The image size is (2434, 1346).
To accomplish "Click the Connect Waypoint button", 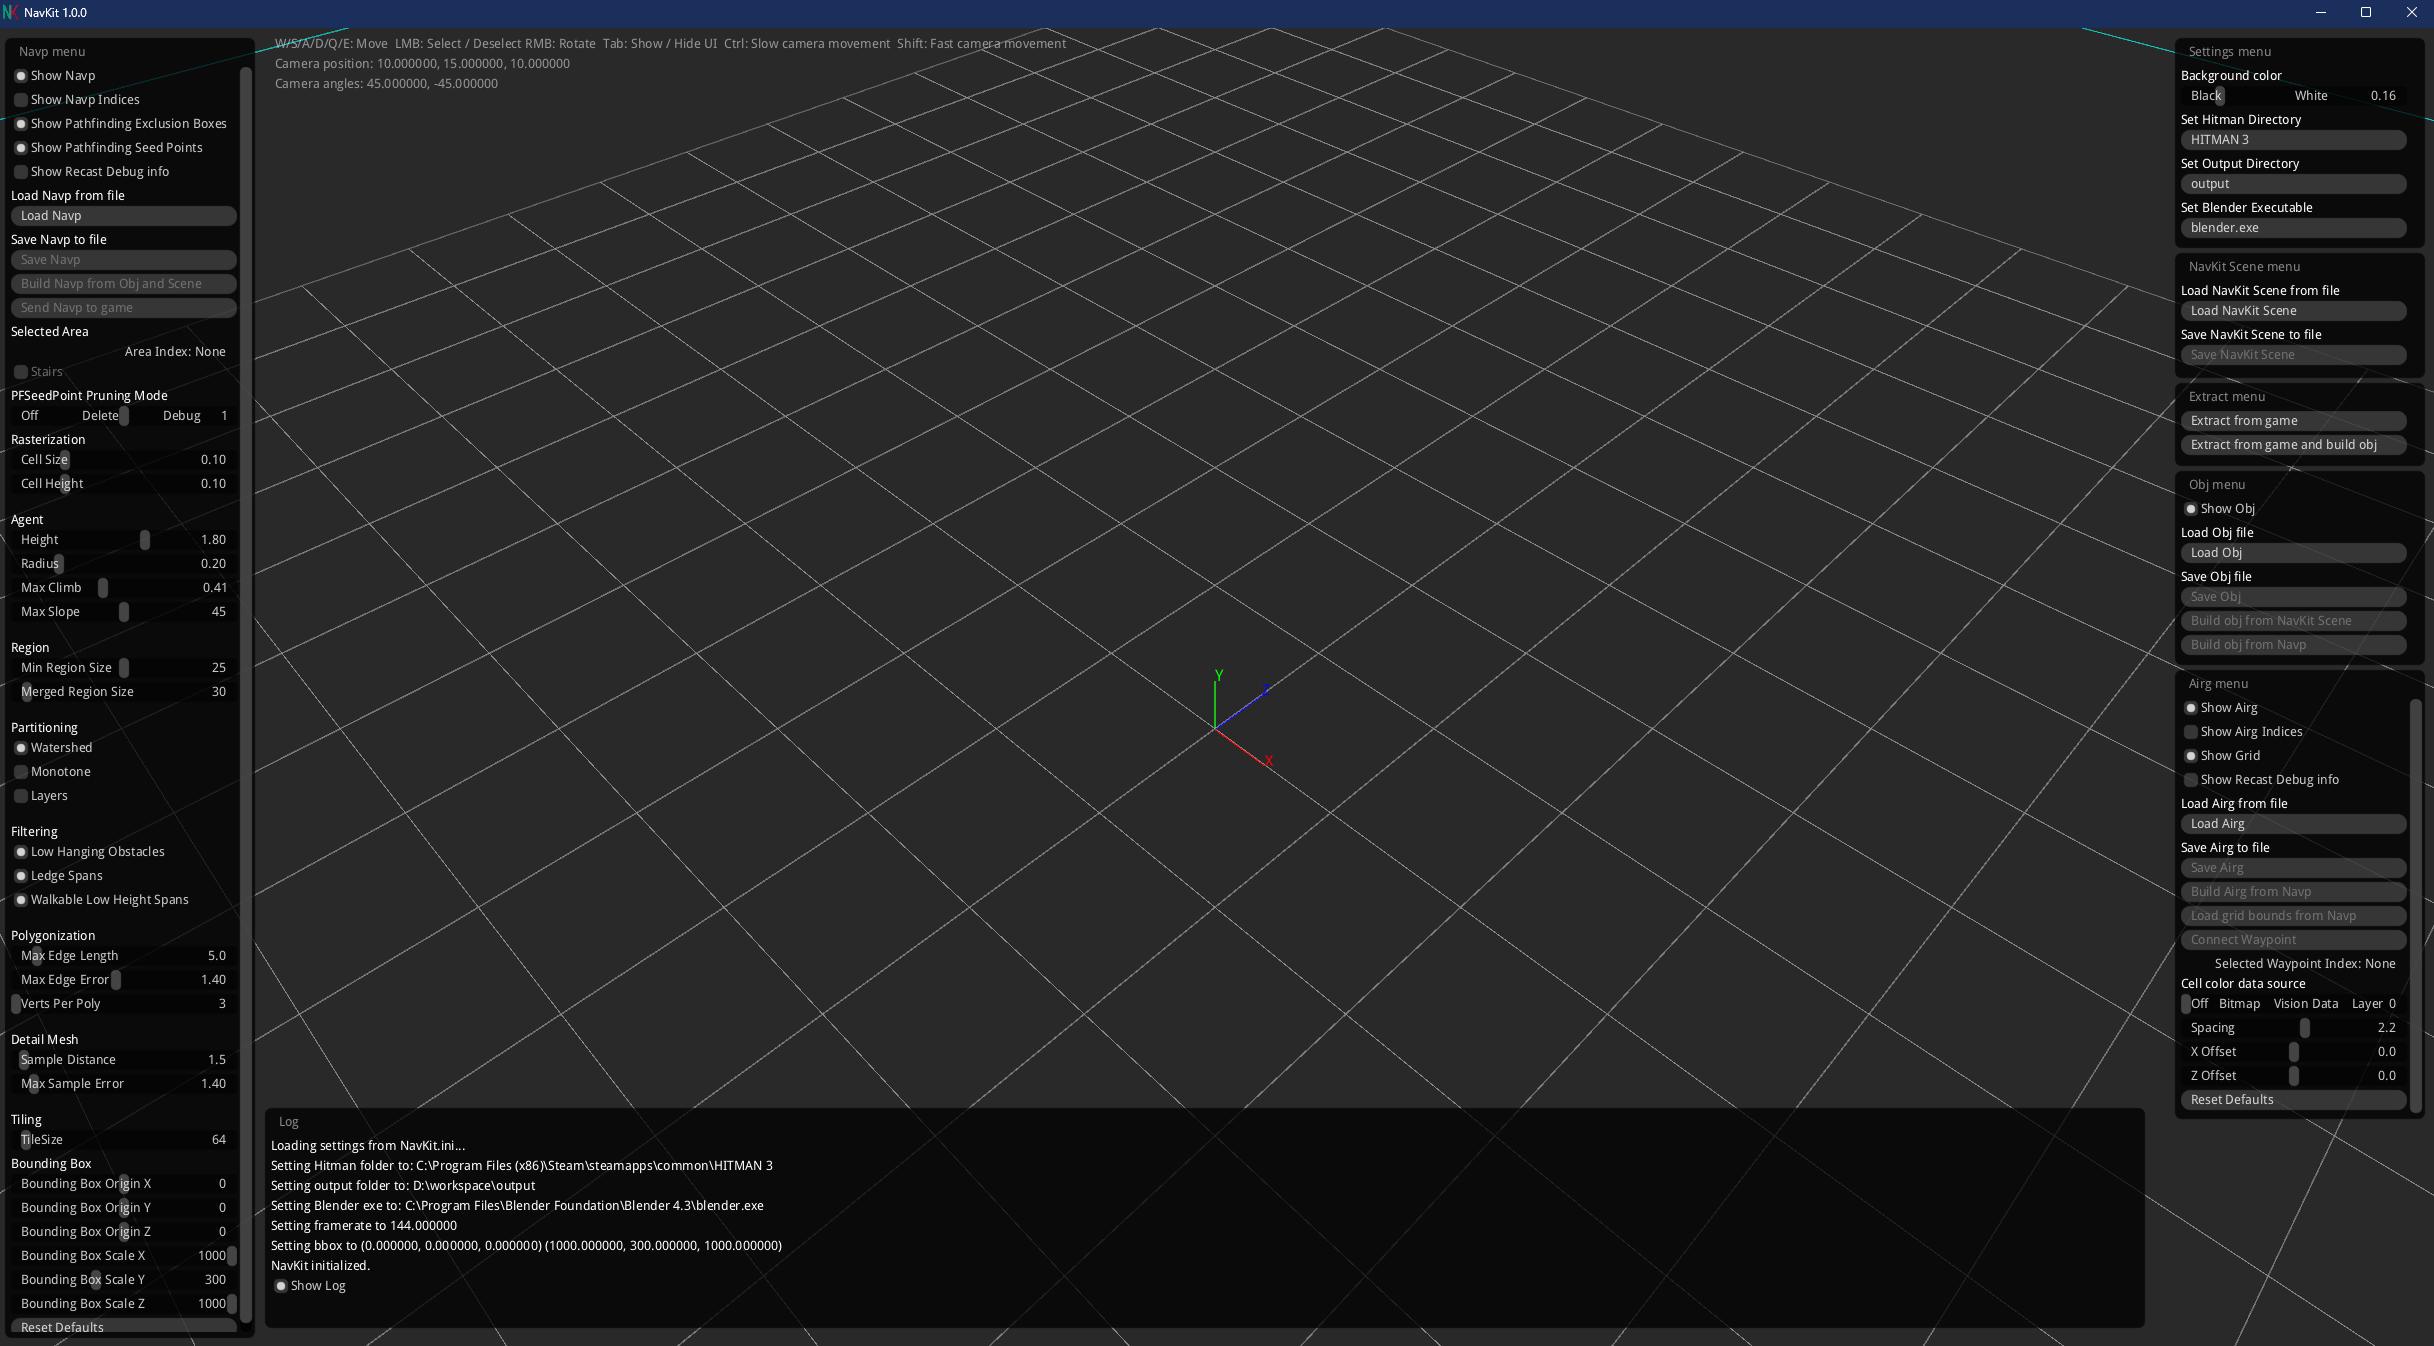I will click(x=2293, y=940).
